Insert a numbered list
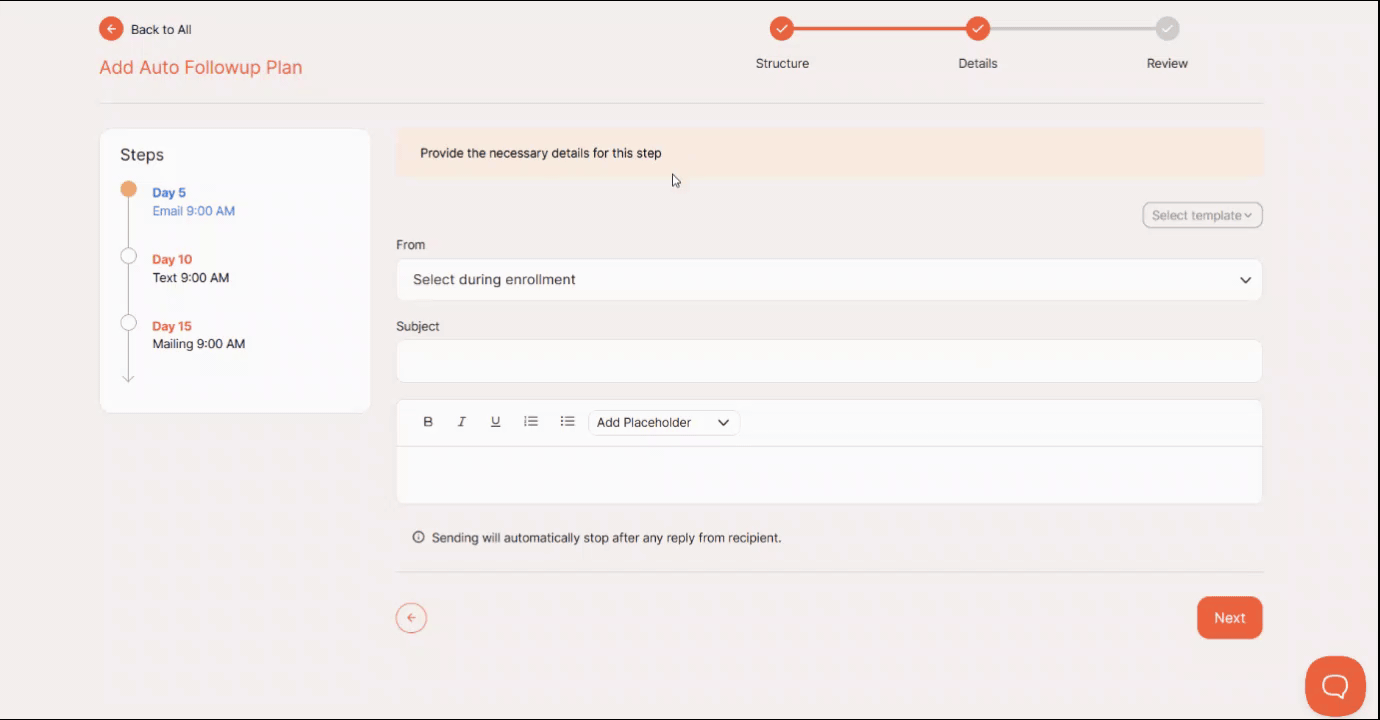The width and height of the screenshot is (1380, 720). 531,422
